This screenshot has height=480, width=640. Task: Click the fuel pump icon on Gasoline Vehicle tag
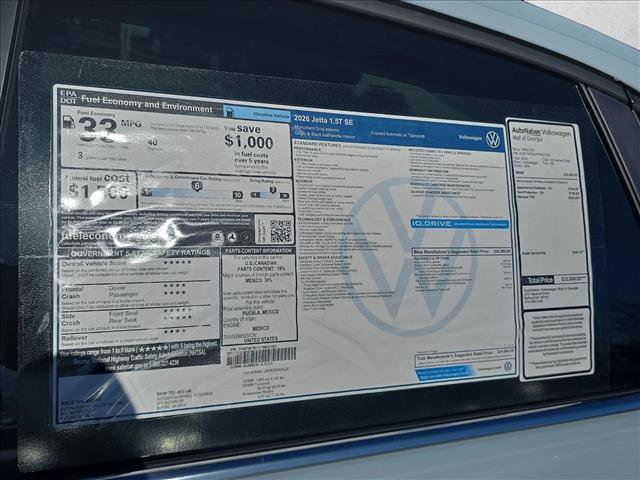[x=230, y=111]
